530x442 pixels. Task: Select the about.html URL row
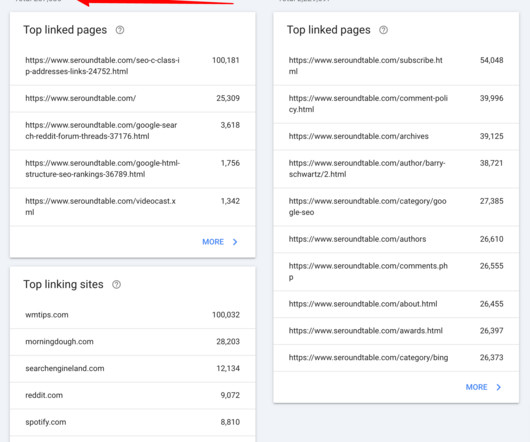tap(396, 304)
